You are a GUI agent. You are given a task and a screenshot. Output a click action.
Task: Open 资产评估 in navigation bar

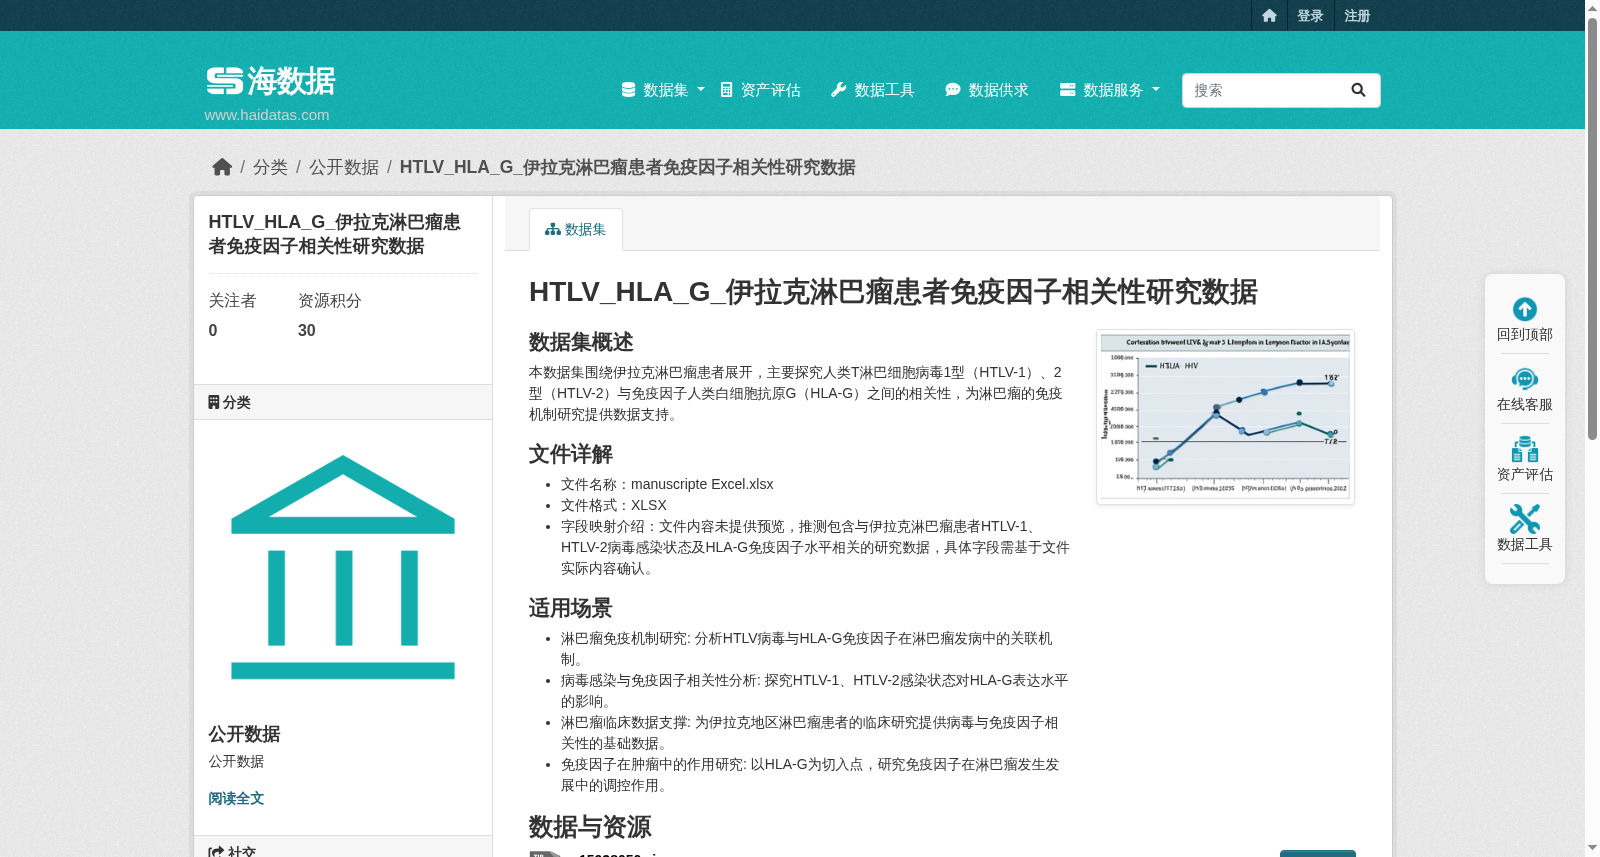[761, 90]
